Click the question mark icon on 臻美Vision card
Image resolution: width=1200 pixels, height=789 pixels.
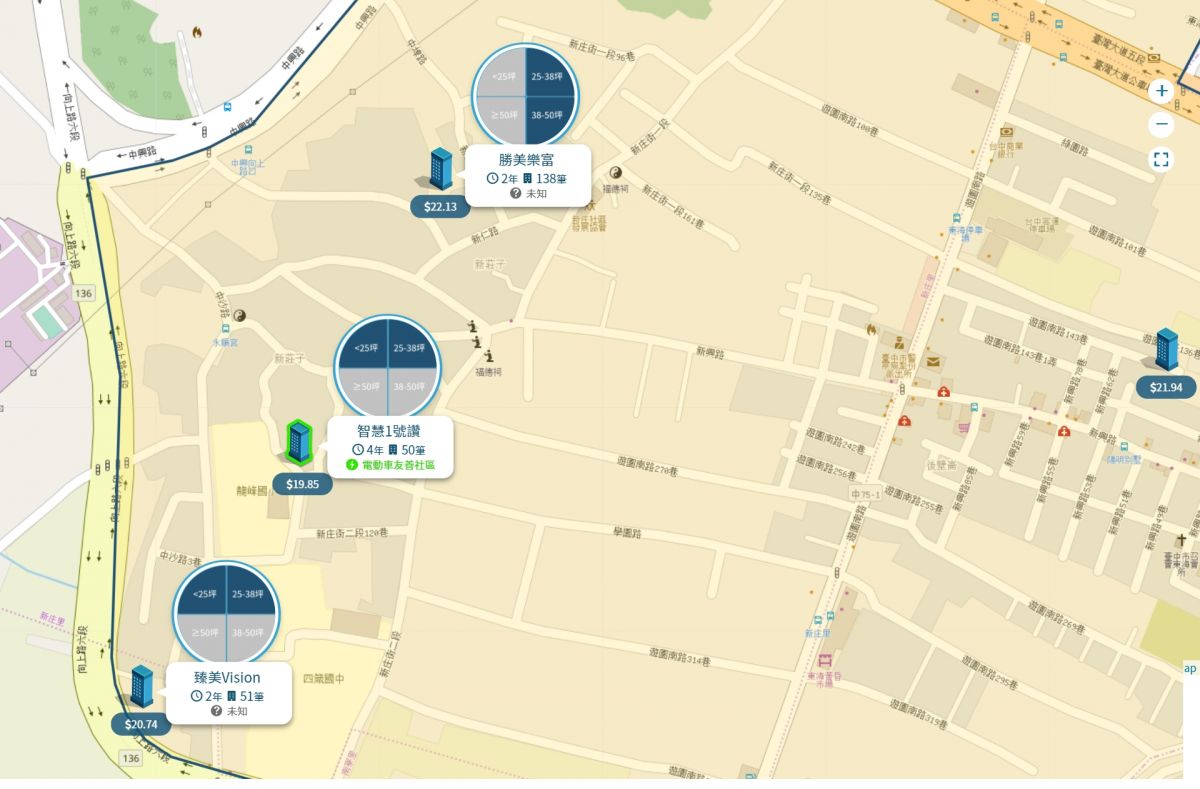point(217,711)
